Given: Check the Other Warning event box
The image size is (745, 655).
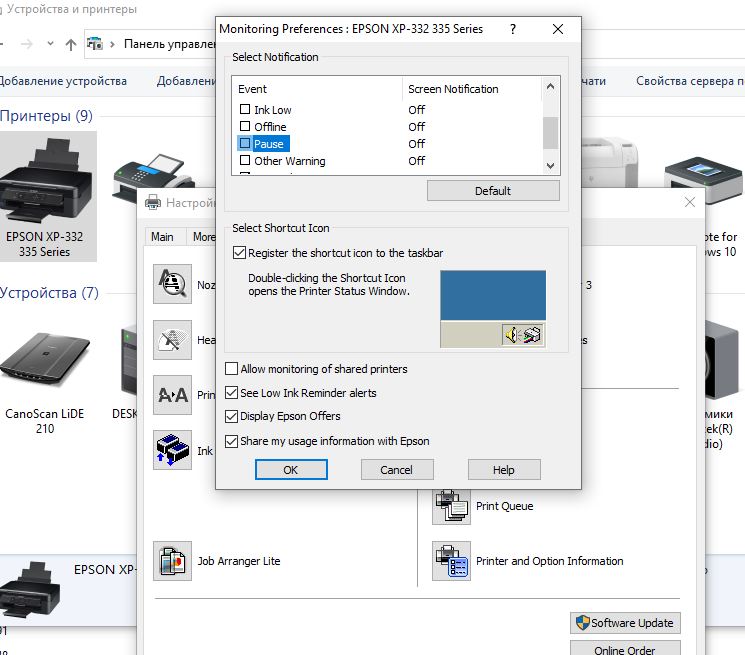Looking at the screenshot, I should (x=245, y=160).
